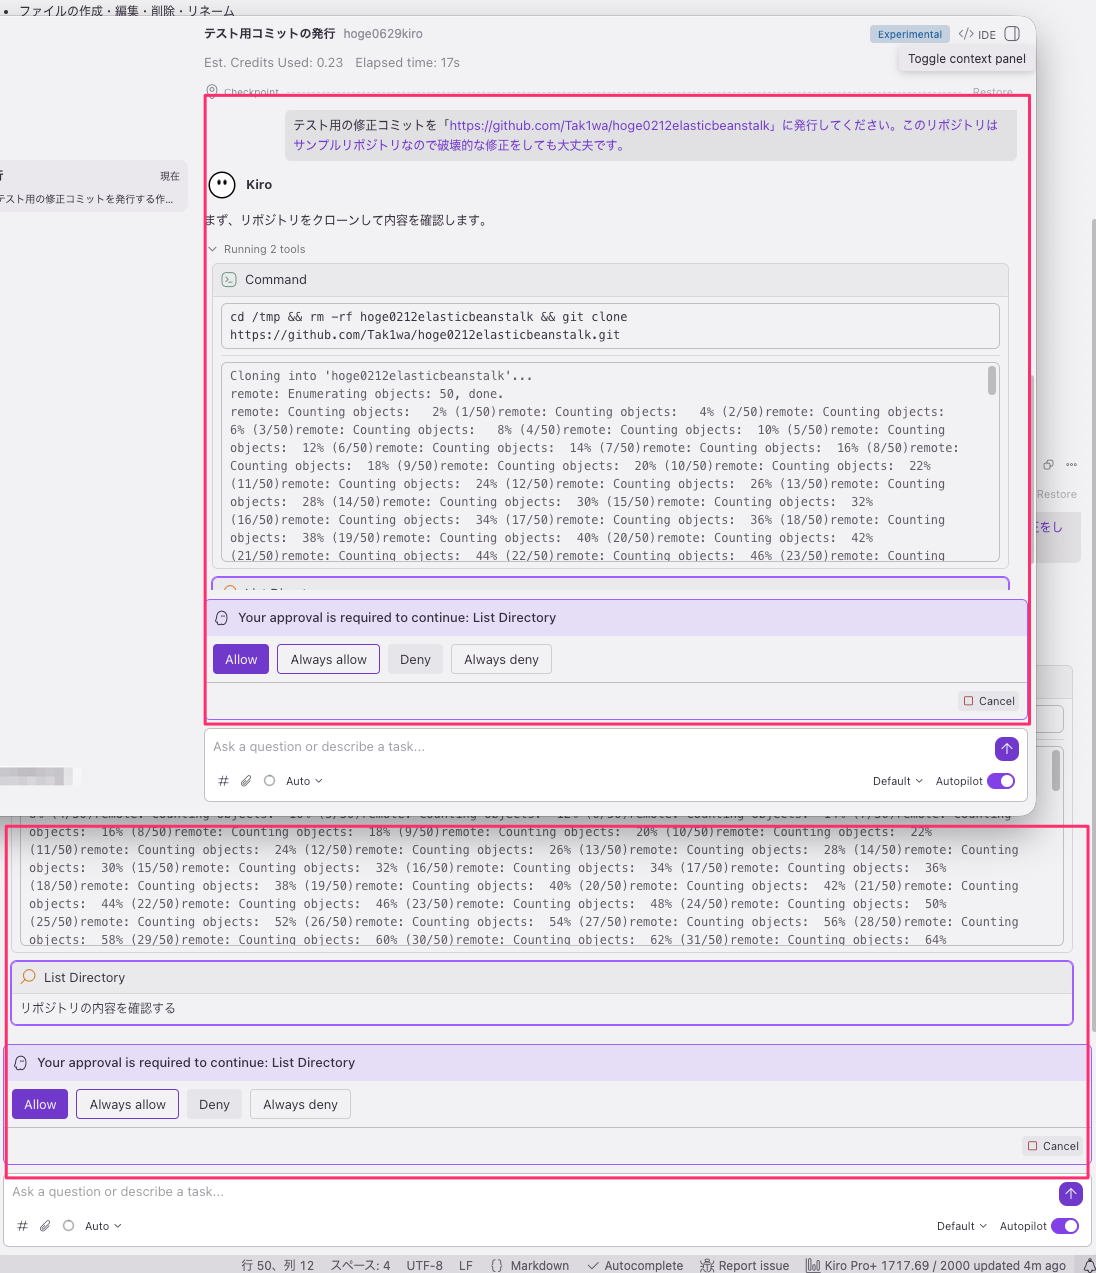Click Restore in the background chat panel
Screen dimensions: 1096x1273
coord(1057,494)
